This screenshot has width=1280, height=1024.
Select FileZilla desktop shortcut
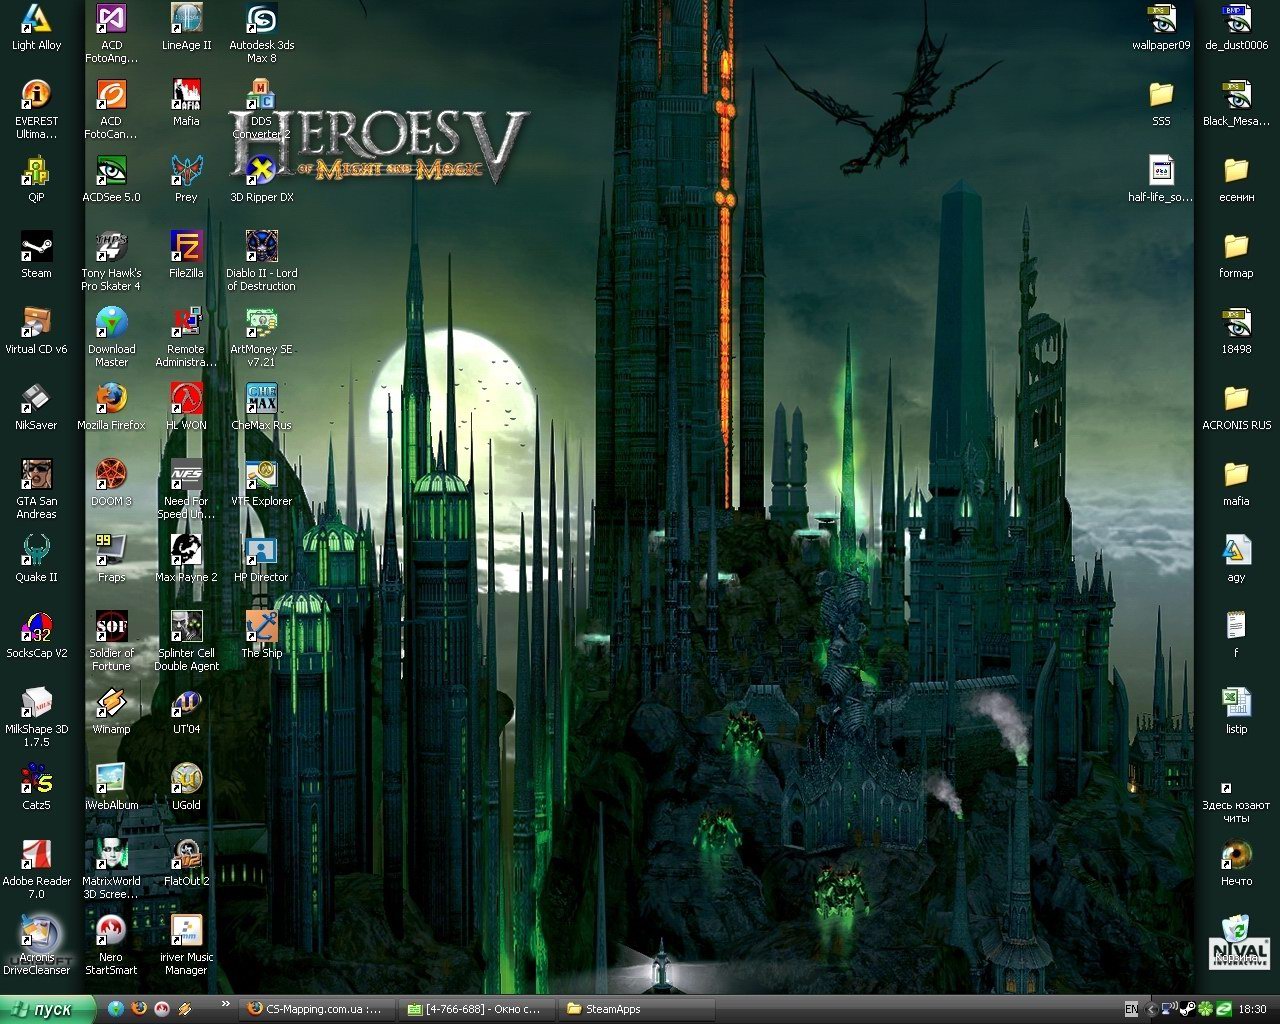click(186, 248)
